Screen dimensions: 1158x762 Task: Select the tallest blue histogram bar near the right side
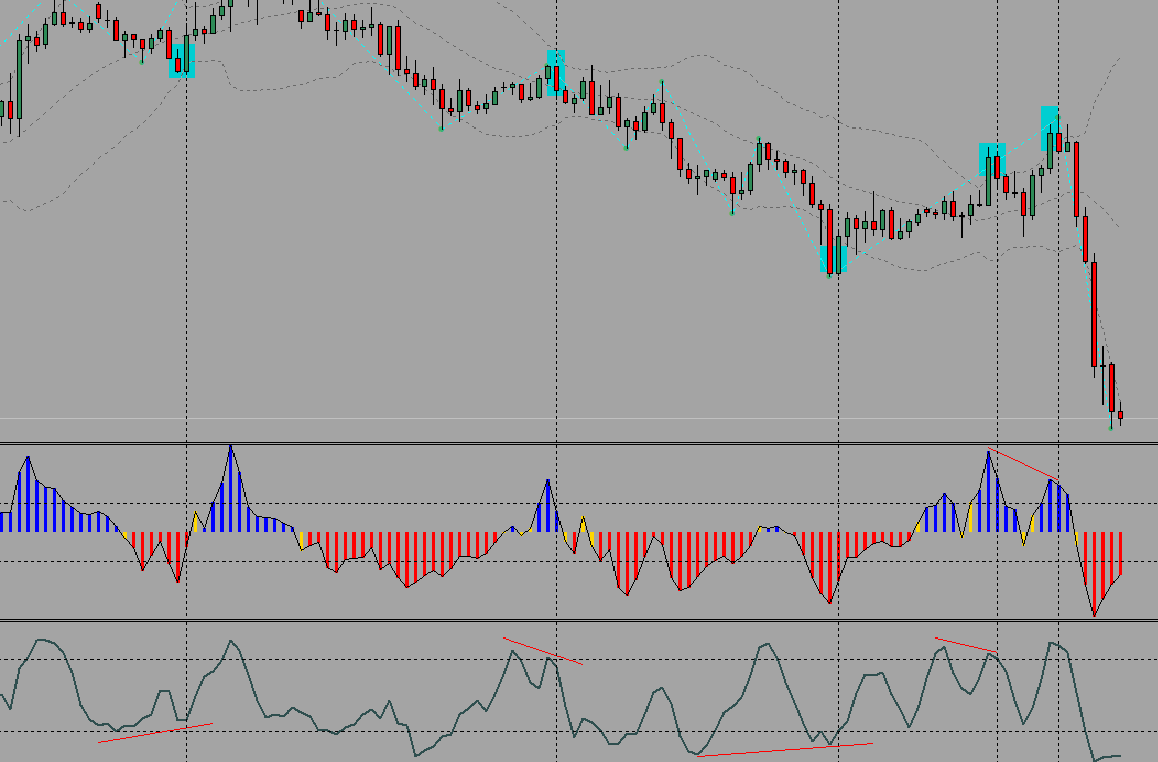[x=988, y=491]
